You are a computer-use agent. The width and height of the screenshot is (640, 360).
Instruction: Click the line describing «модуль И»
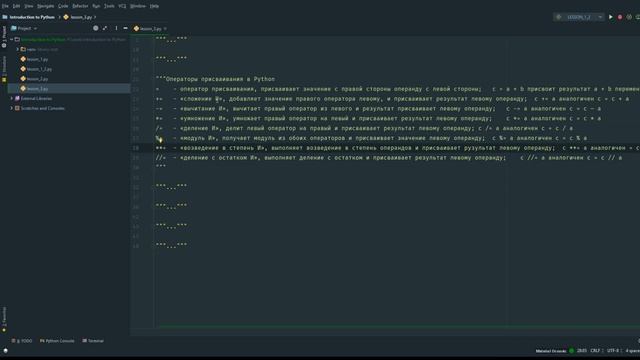371,138
